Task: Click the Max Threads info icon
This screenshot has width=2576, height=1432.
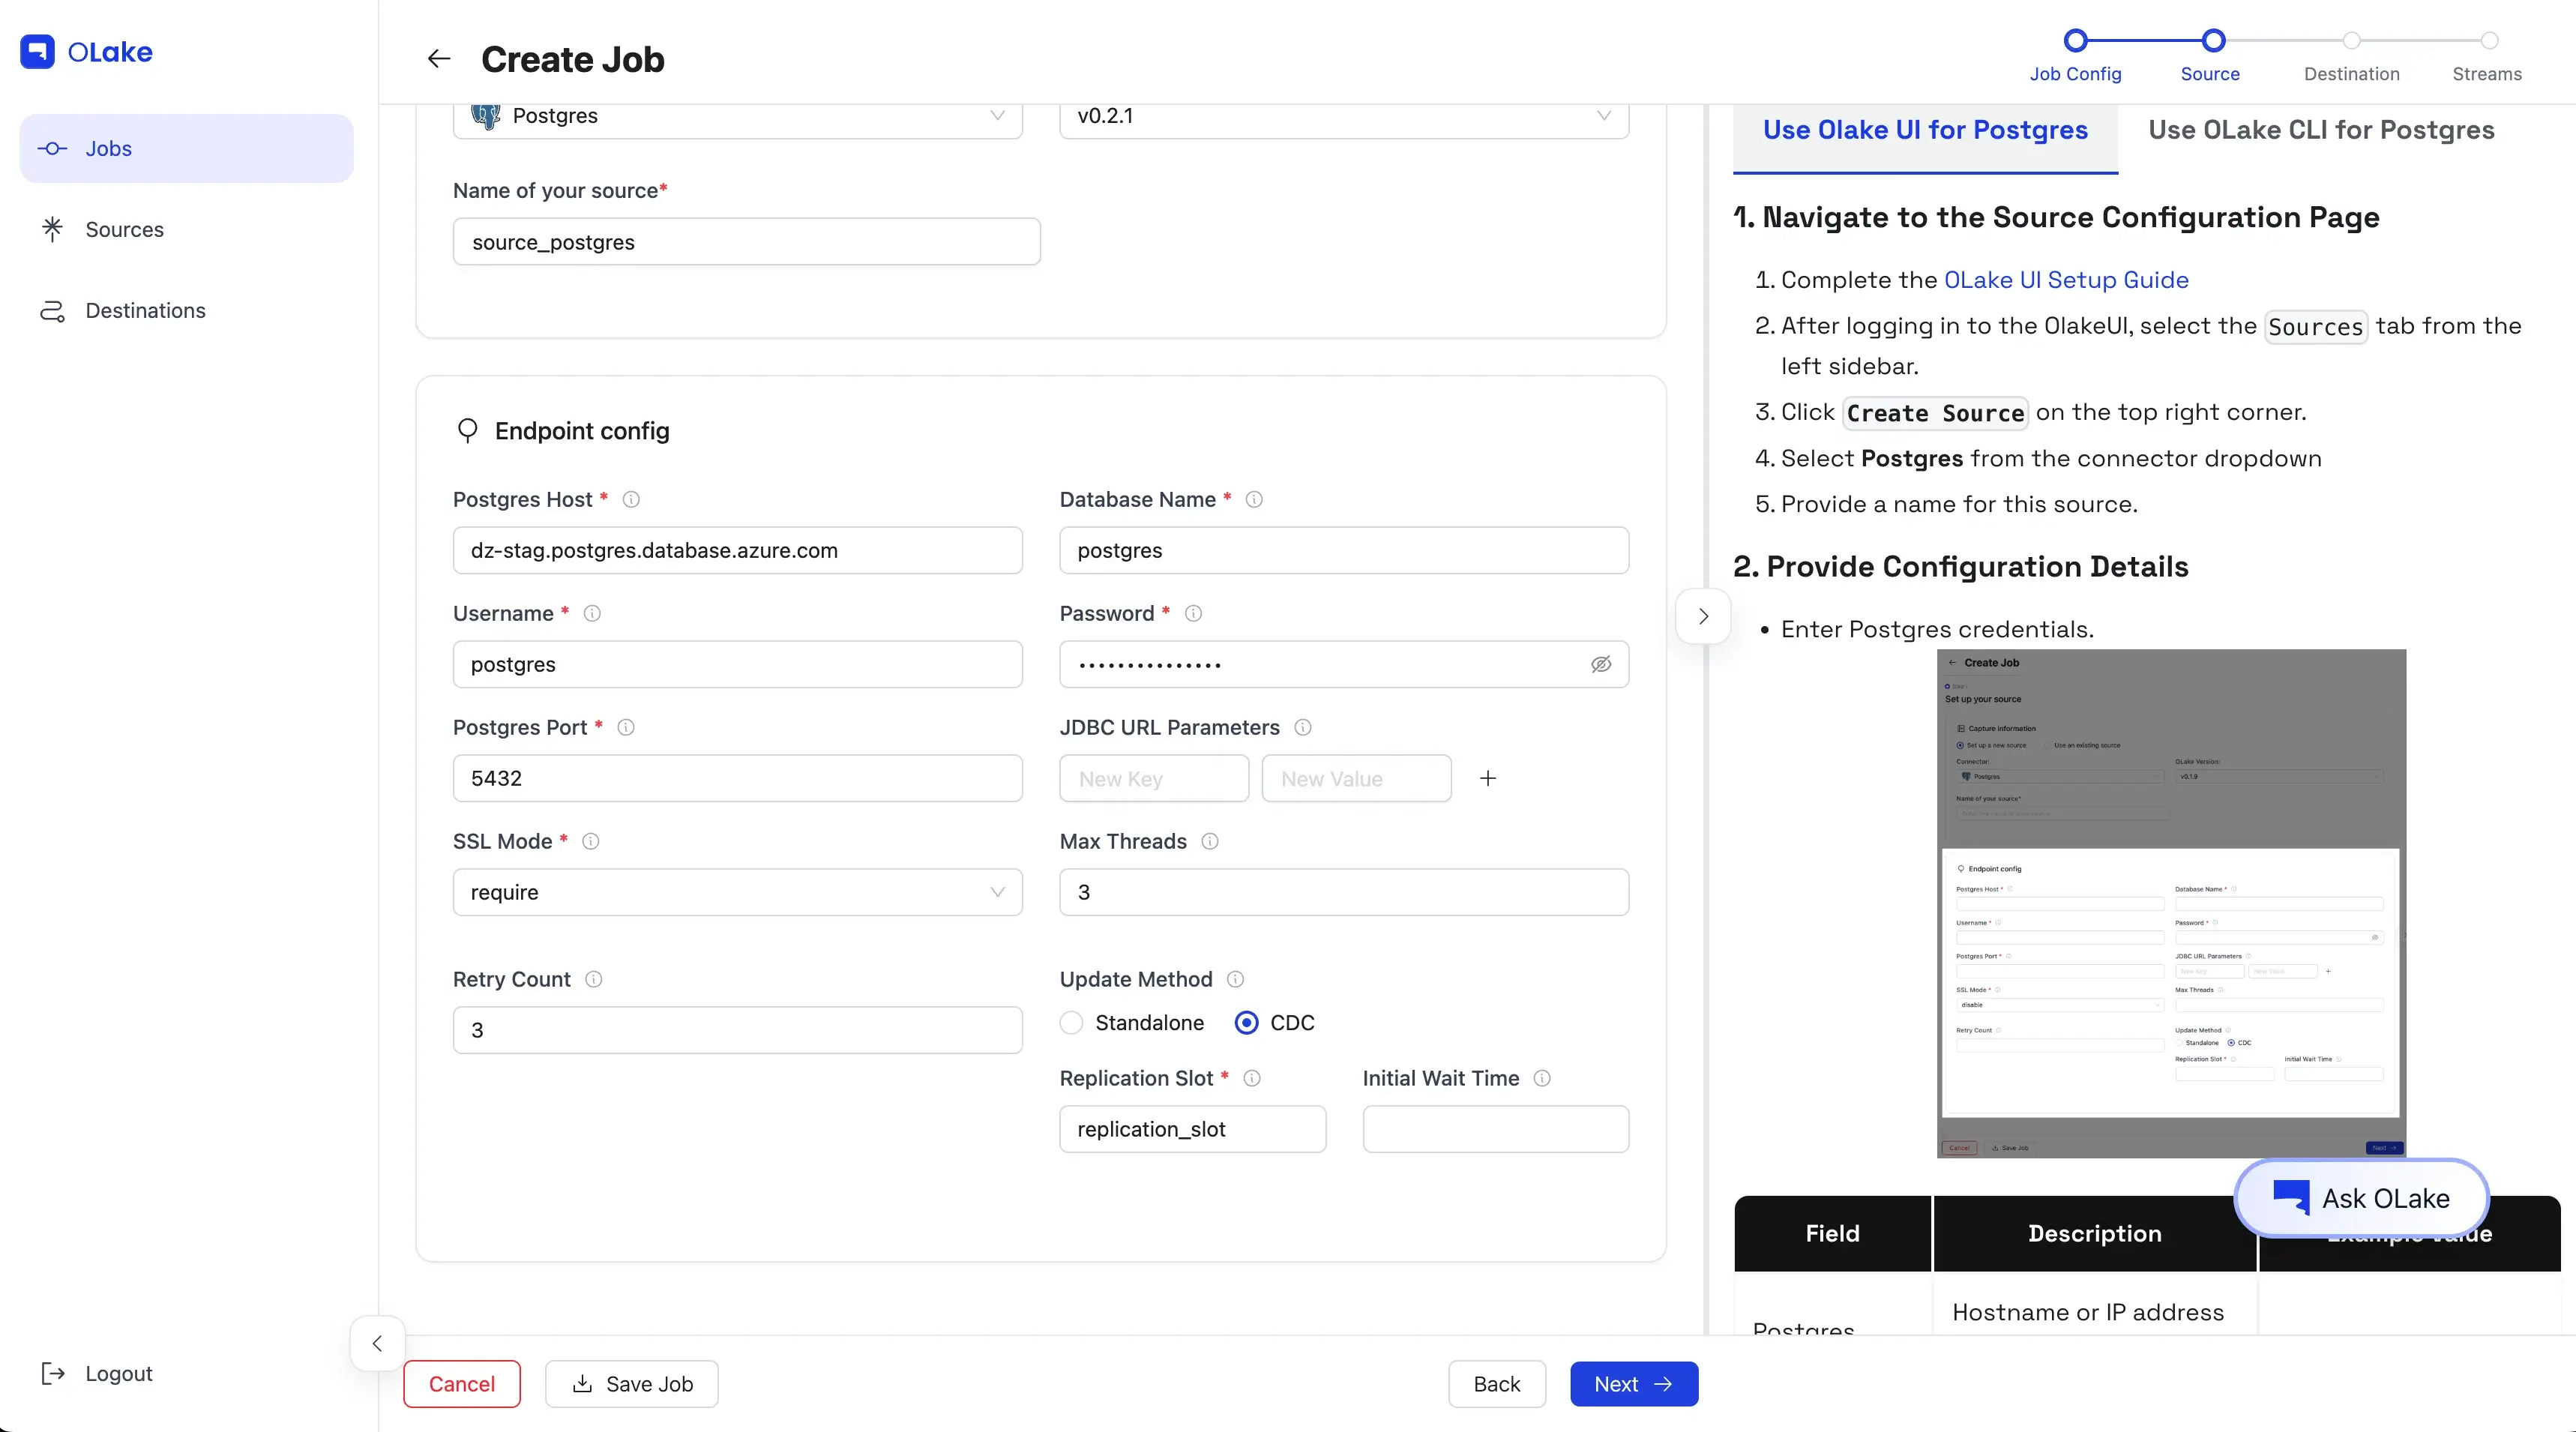Action: click(1210, 841)
